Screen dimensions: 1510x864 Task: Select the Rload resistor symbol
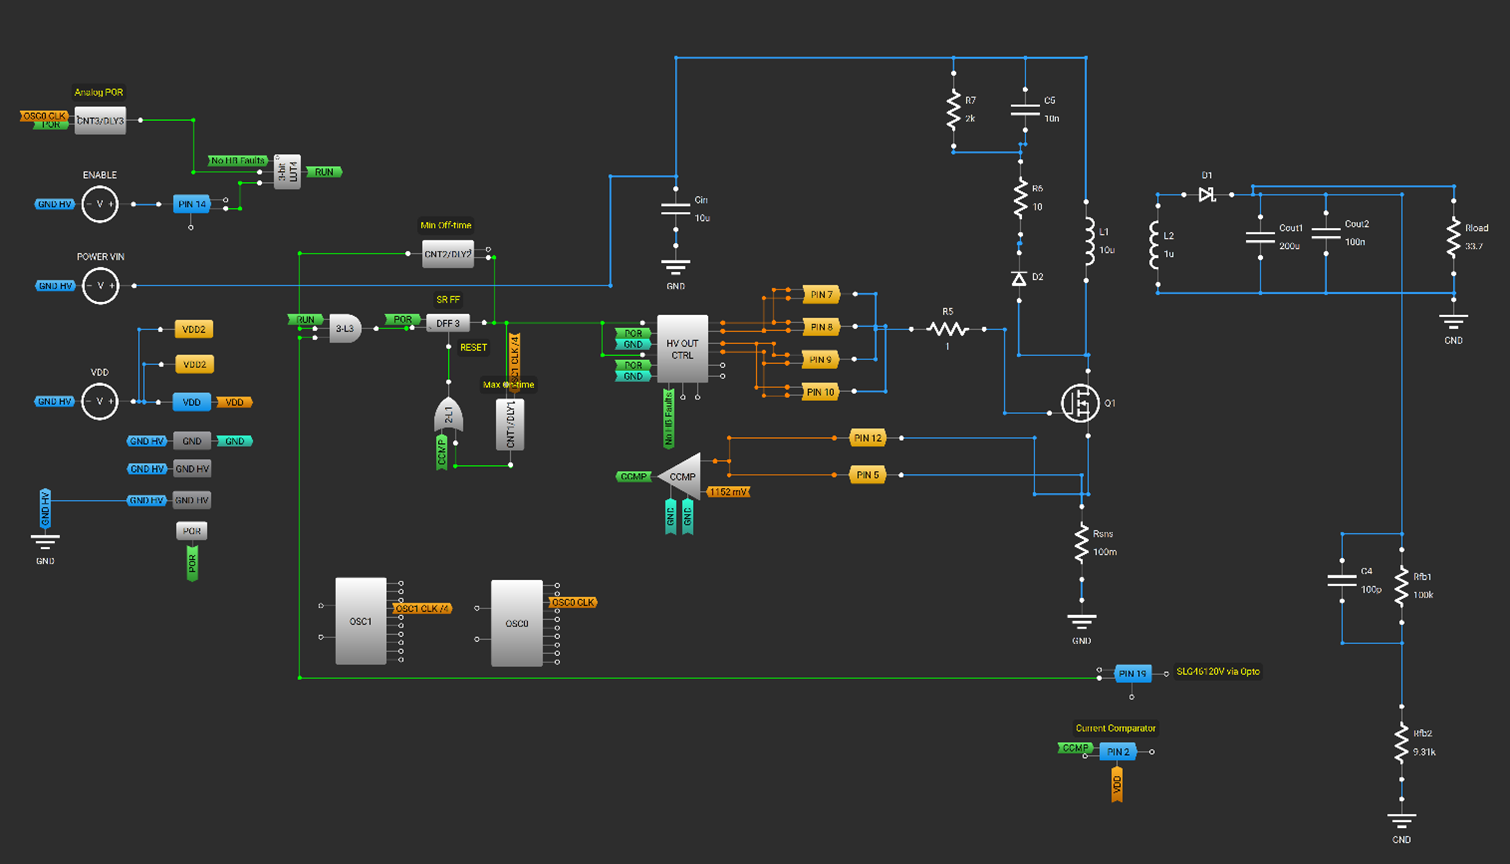[x=1453, y=240]
